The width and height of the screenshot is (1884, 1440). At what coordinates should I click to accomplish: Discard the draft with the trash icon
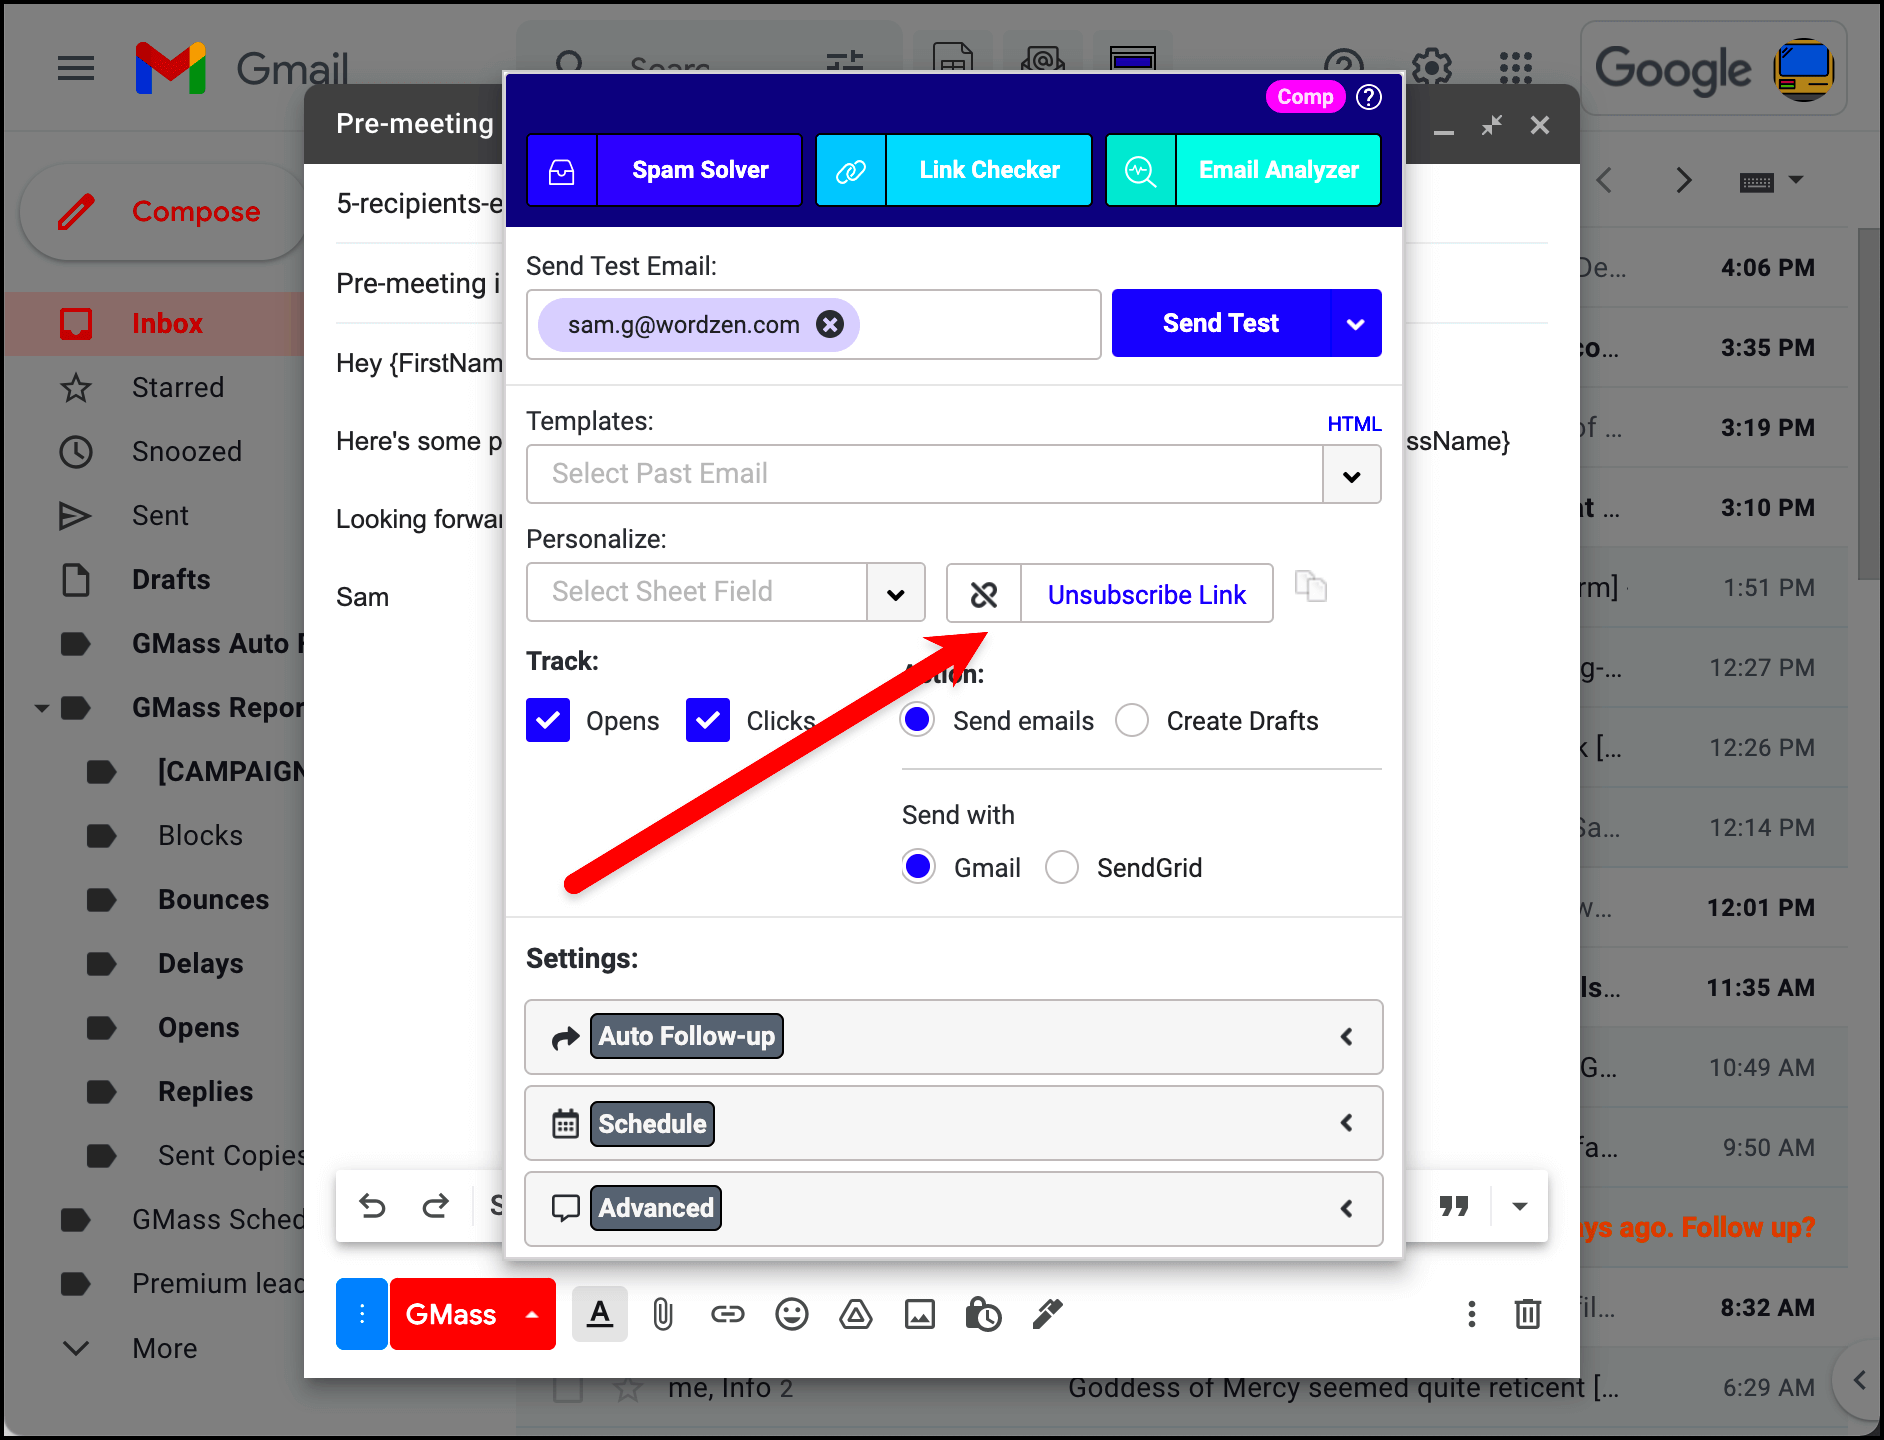(1528, 1314)
